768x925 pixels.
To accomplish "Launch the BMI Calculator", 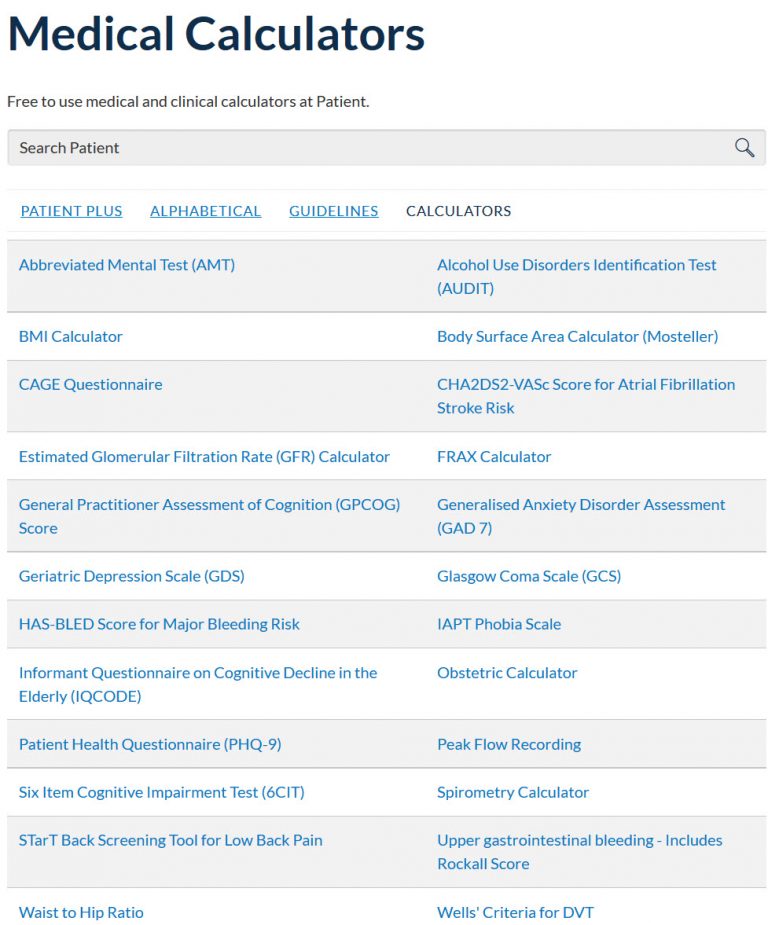I will pos(71,336).
